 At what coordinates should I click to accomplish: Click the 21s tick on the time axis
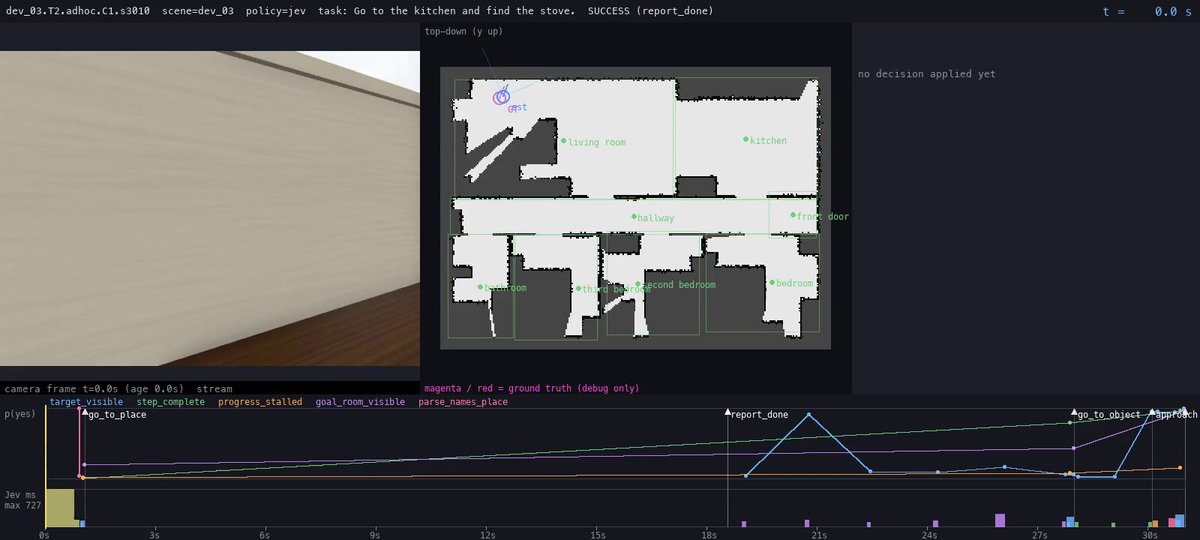(x=818, y=534)
